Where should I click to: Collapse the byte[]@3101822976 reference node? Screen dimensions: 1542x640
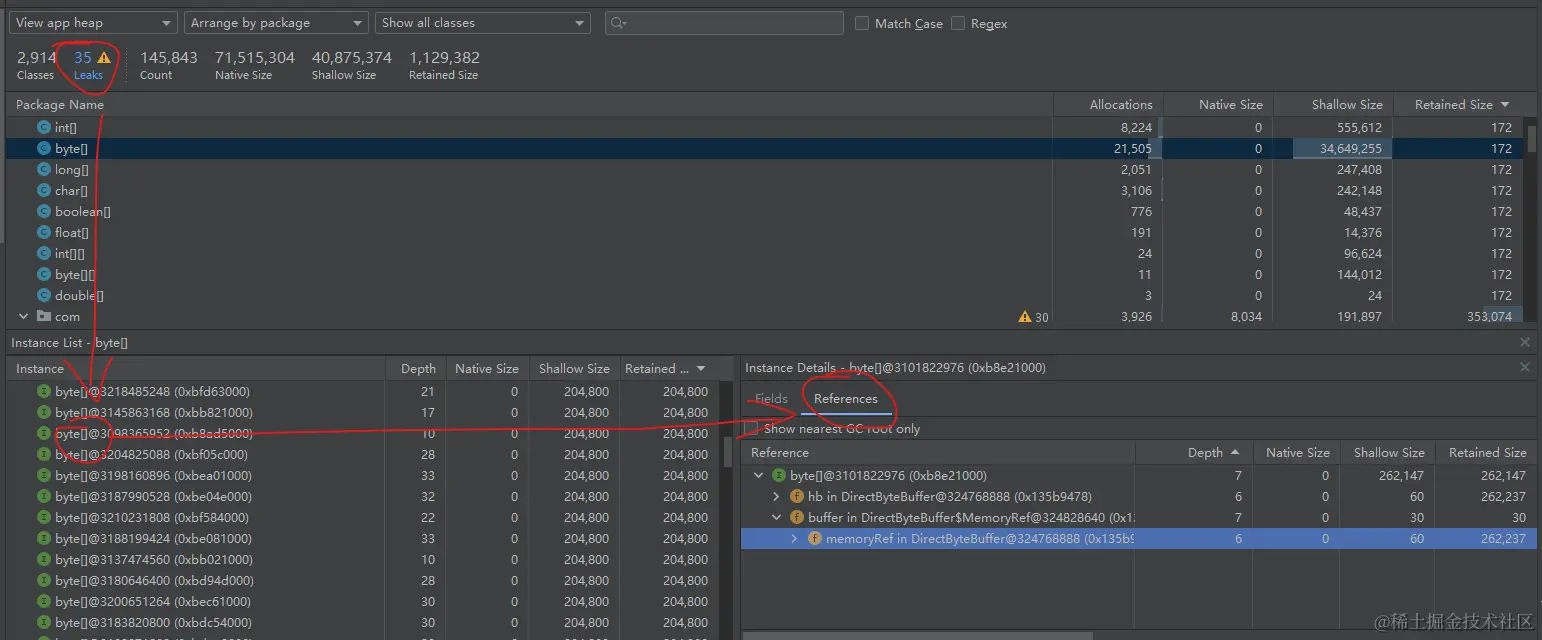760,475
